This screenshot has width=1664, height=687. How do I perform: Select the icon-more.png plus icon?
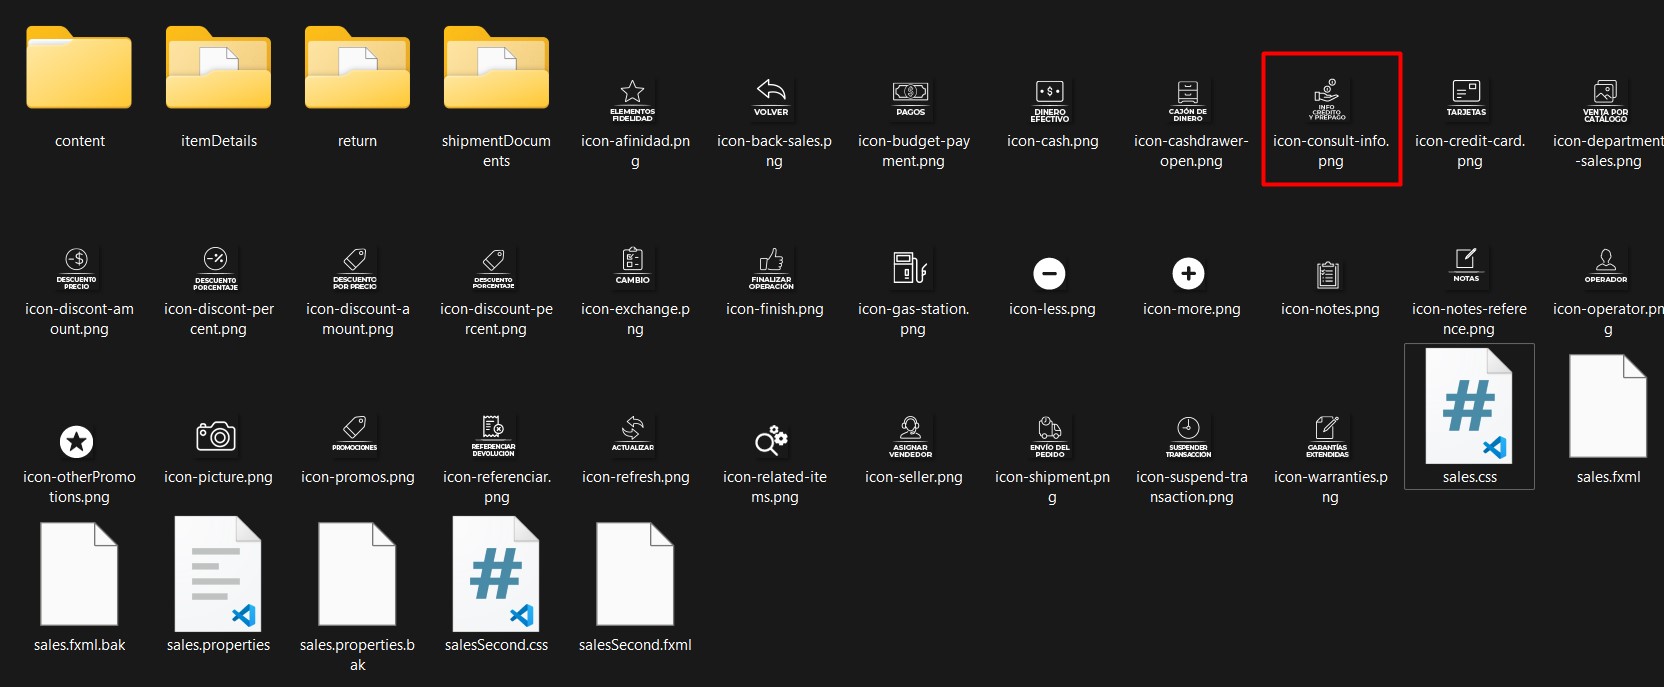coord(1189,273)
